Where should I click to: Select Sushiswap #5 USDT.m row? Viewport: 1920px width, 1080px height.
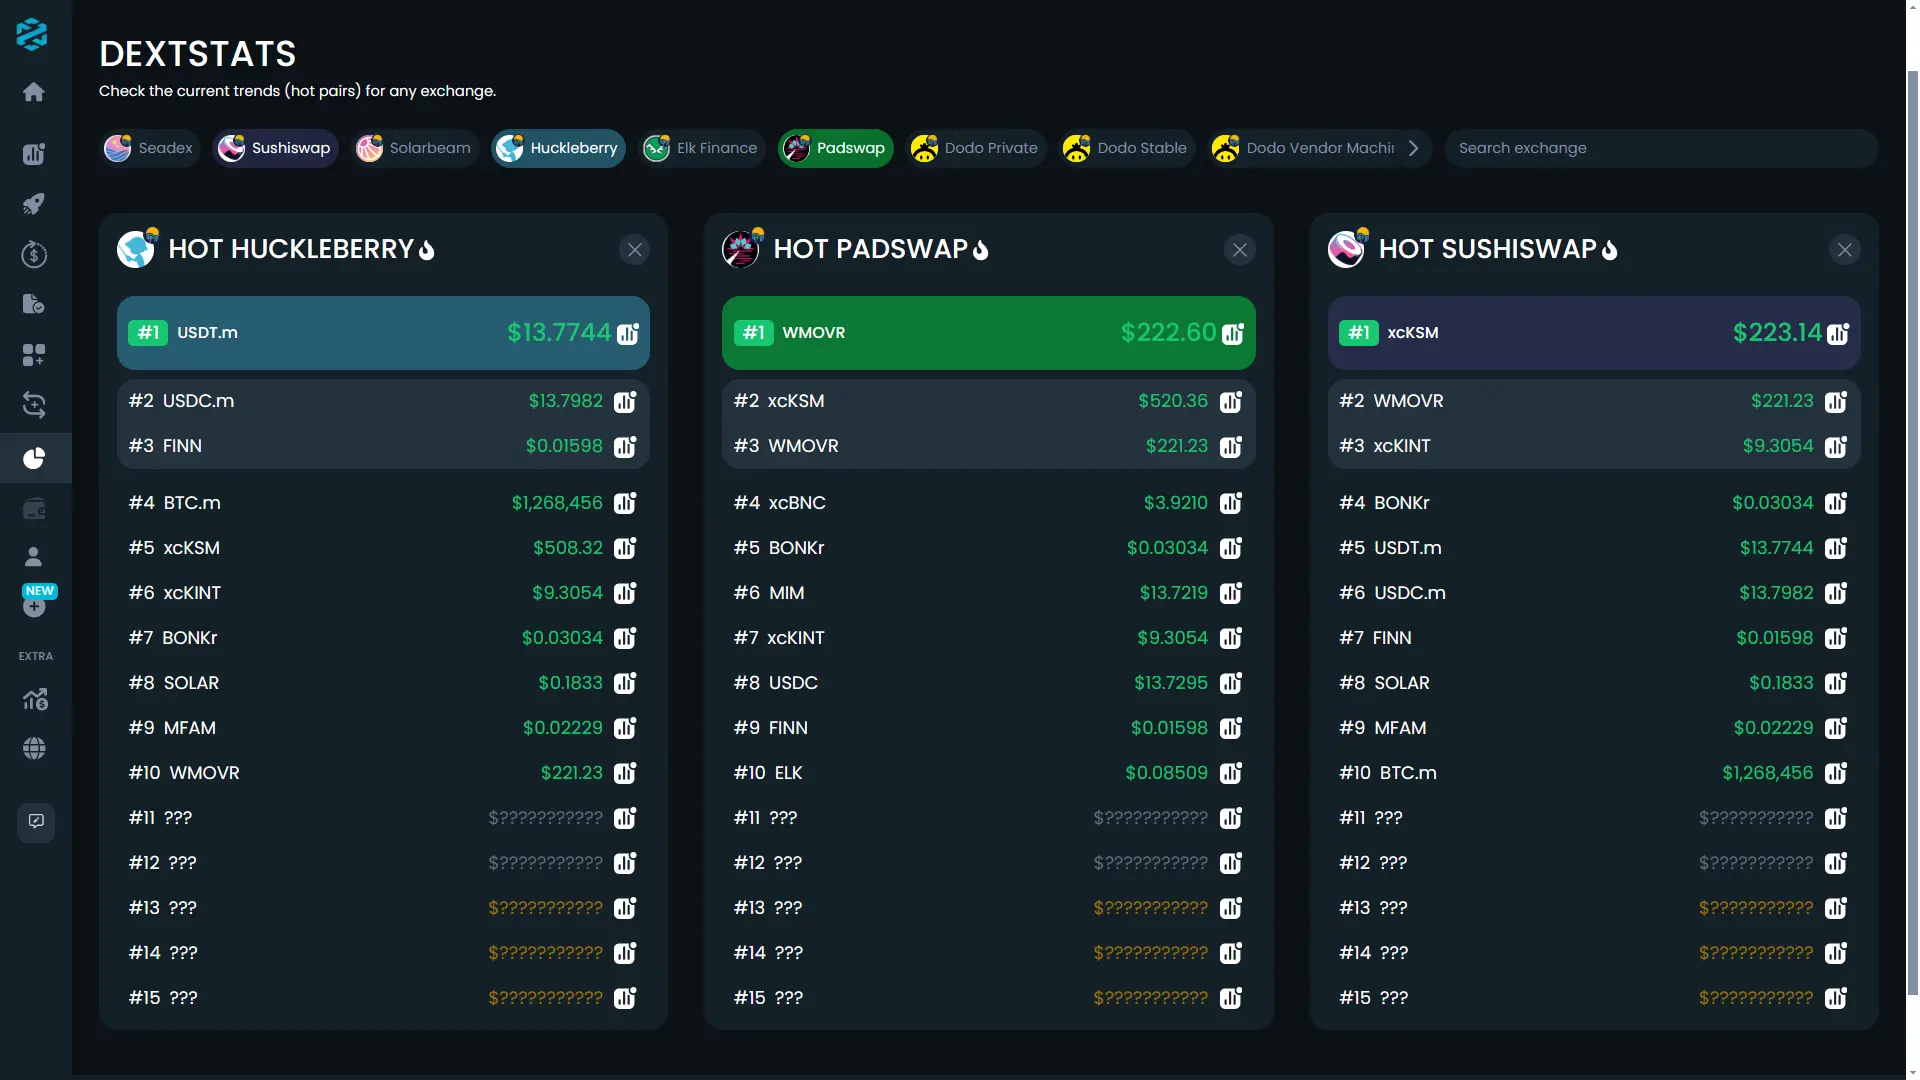click(1594, 548)
